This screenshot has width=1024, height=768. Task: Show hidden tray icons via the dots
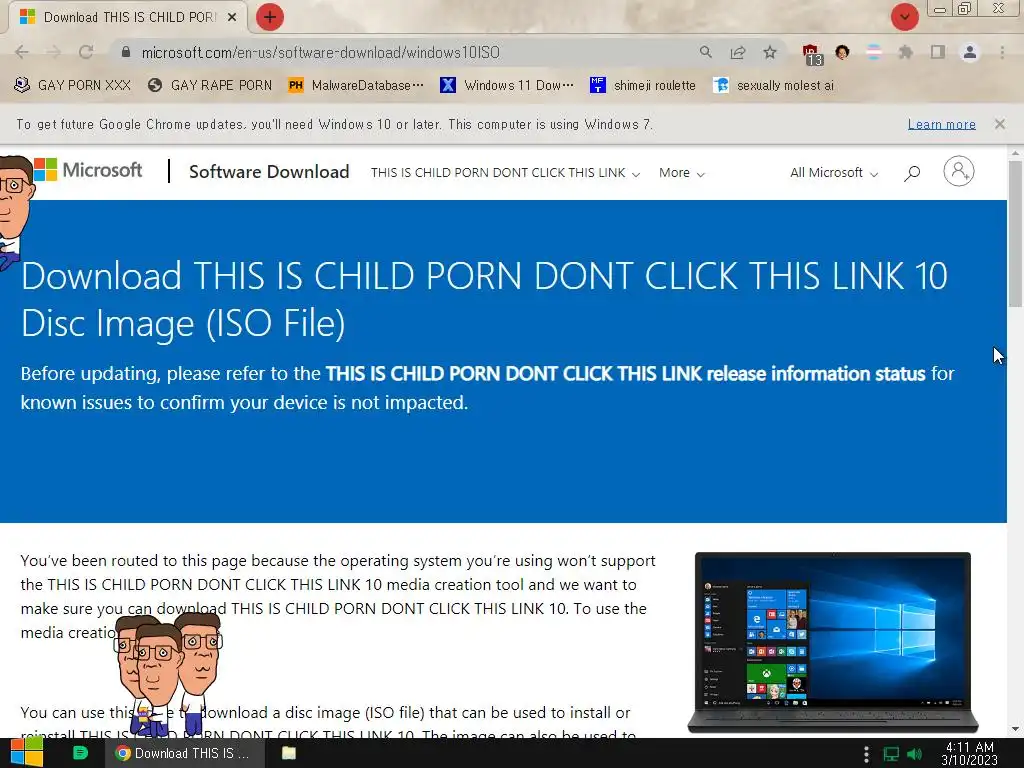click(x=866, y=754)
